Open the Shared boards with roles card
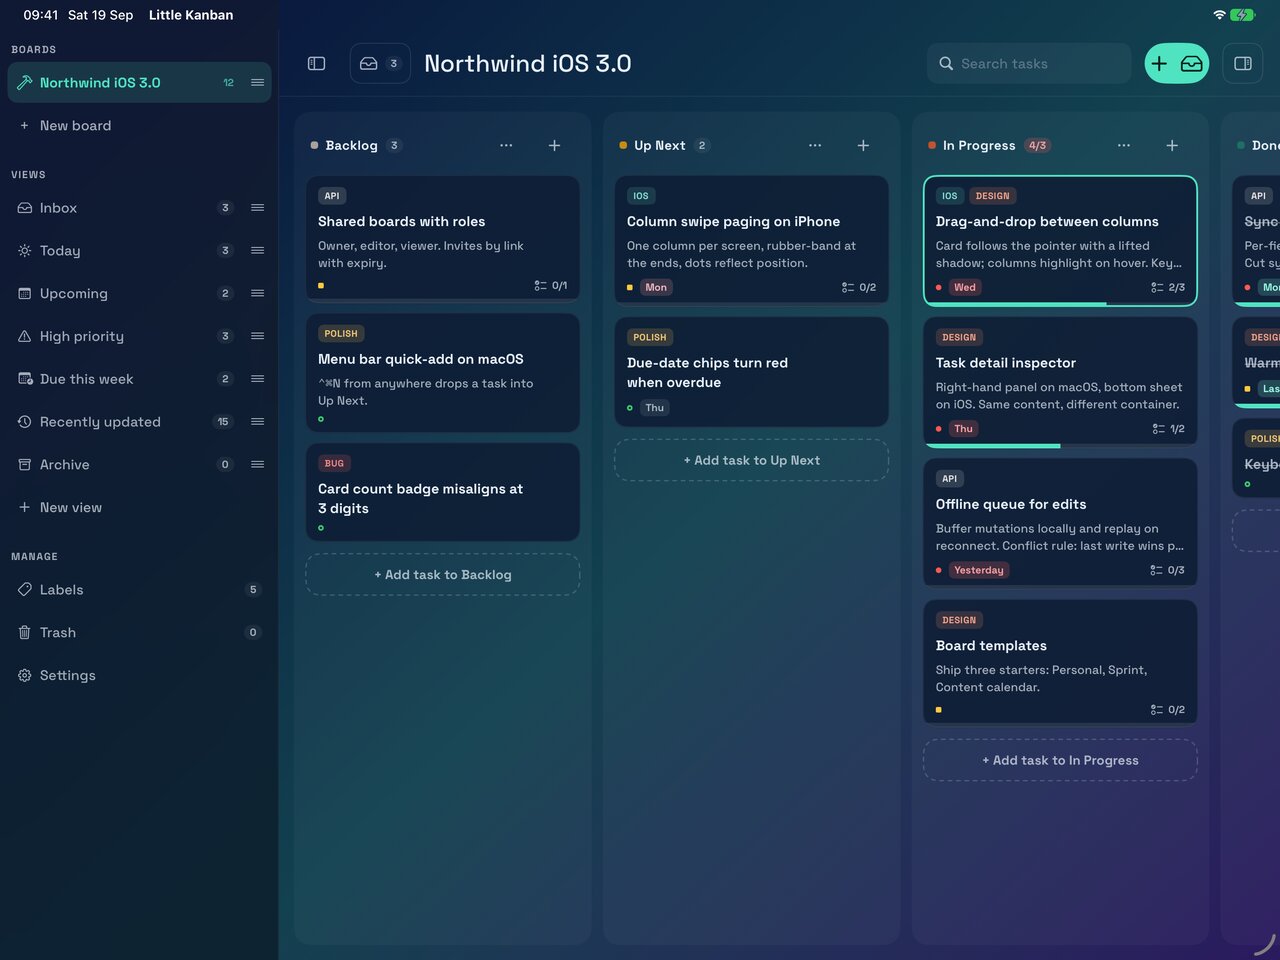Screen dimensions: 1280x960 (443, 238)
